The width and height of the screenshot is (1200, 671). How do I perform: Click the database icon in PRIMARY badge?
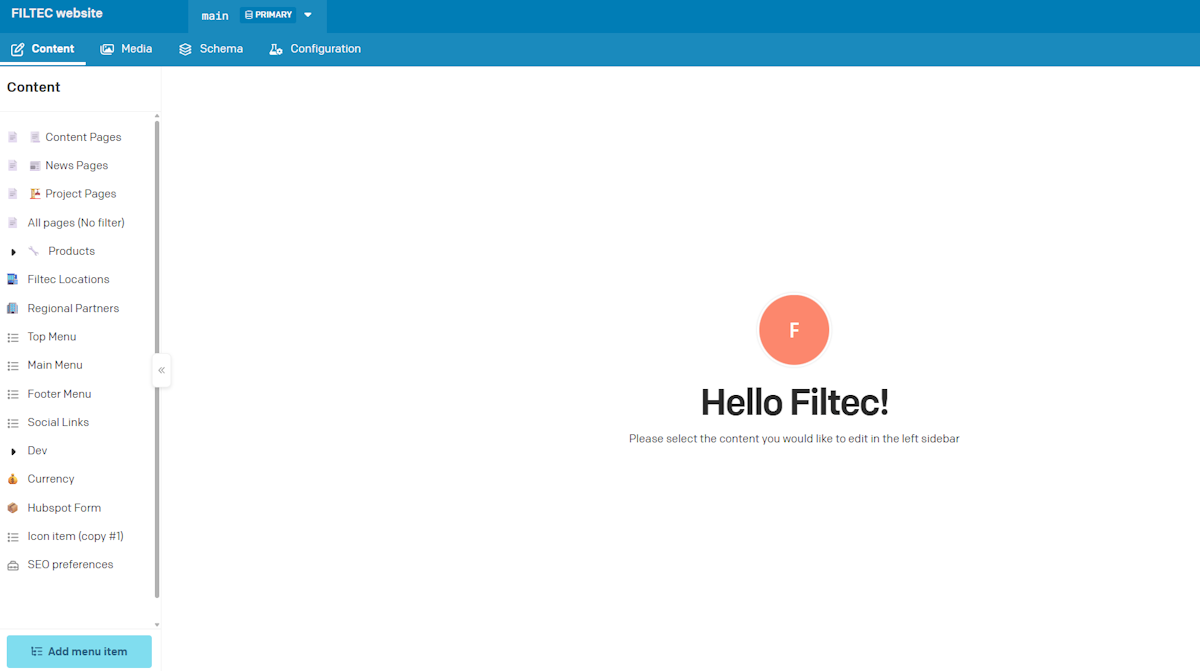tap(249, 15)
